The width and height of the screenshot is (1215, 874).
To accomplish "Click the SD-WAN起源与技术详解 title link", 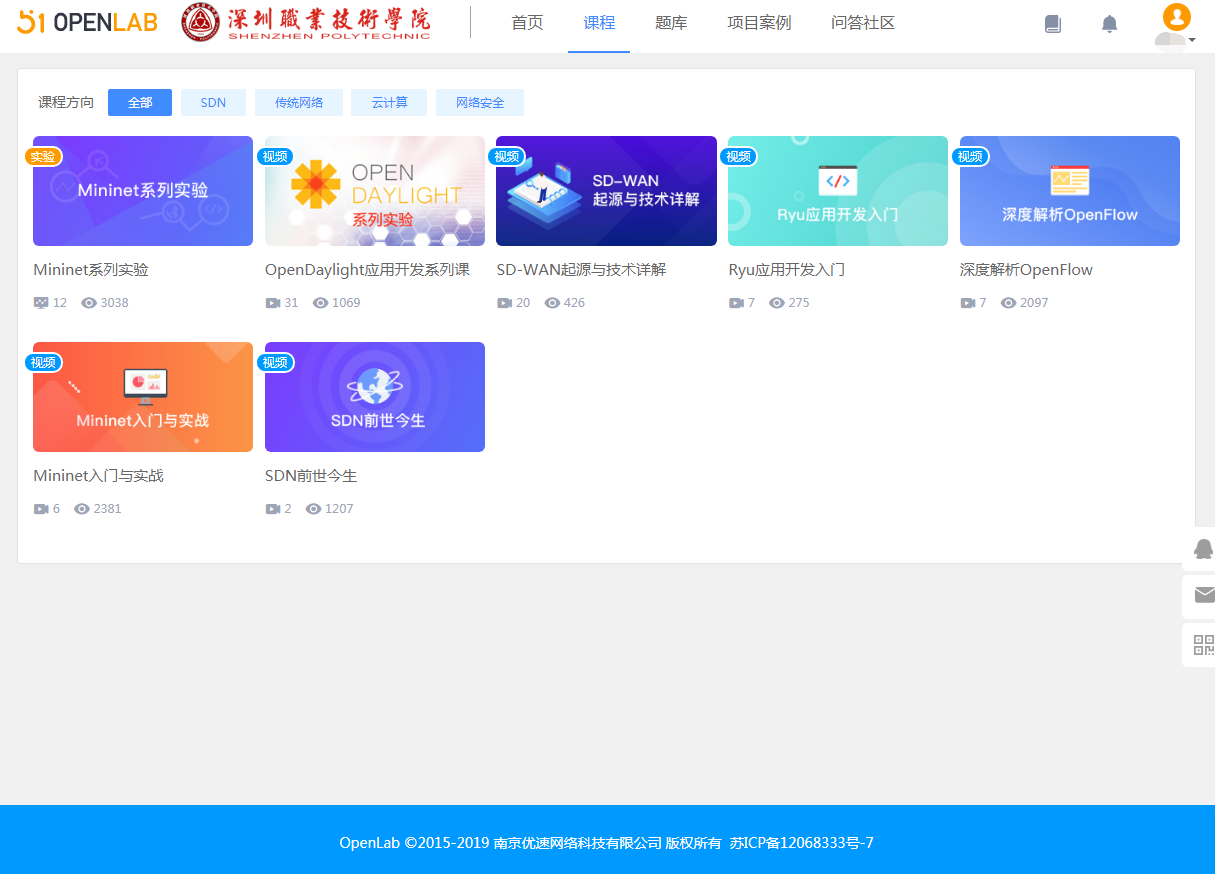I will point(581,270).
